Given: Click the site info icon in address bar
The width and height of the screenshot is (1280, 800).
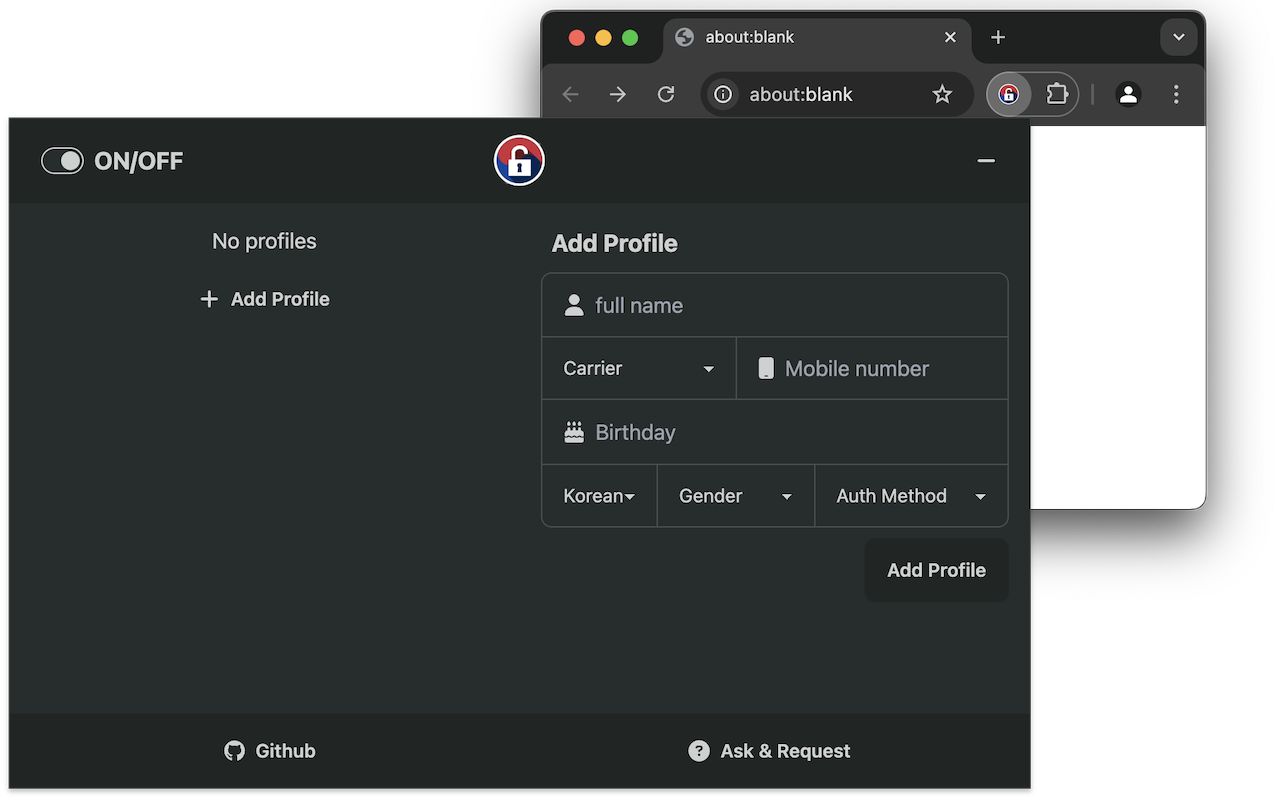Looking at the screenshot, I should pyautogui.click(x=723, y=94).
